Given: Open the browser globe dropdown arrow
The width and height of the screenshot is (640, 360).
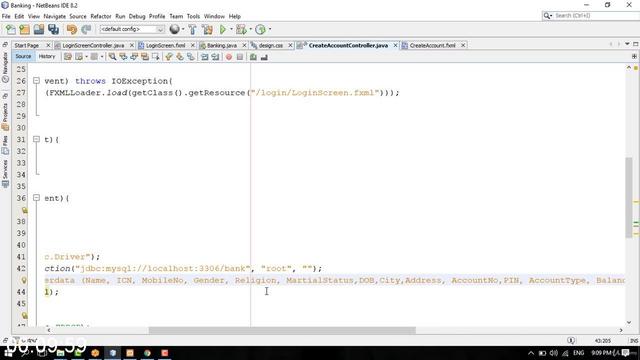Looking at the screenshot, I should click(183, 29).
